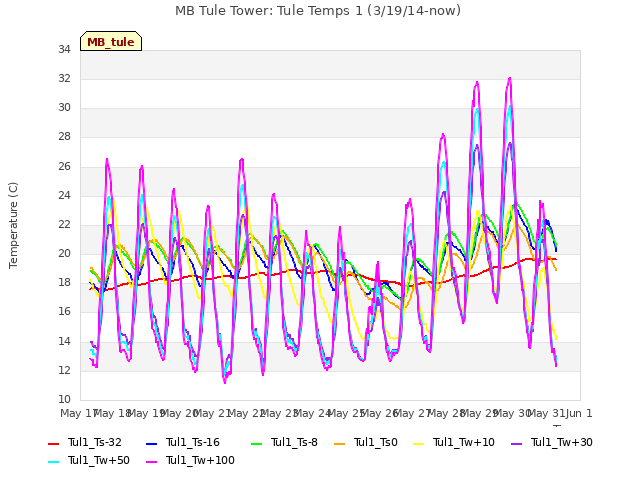
Task: Click the 10 y-axis tick label
Action: 64,400
